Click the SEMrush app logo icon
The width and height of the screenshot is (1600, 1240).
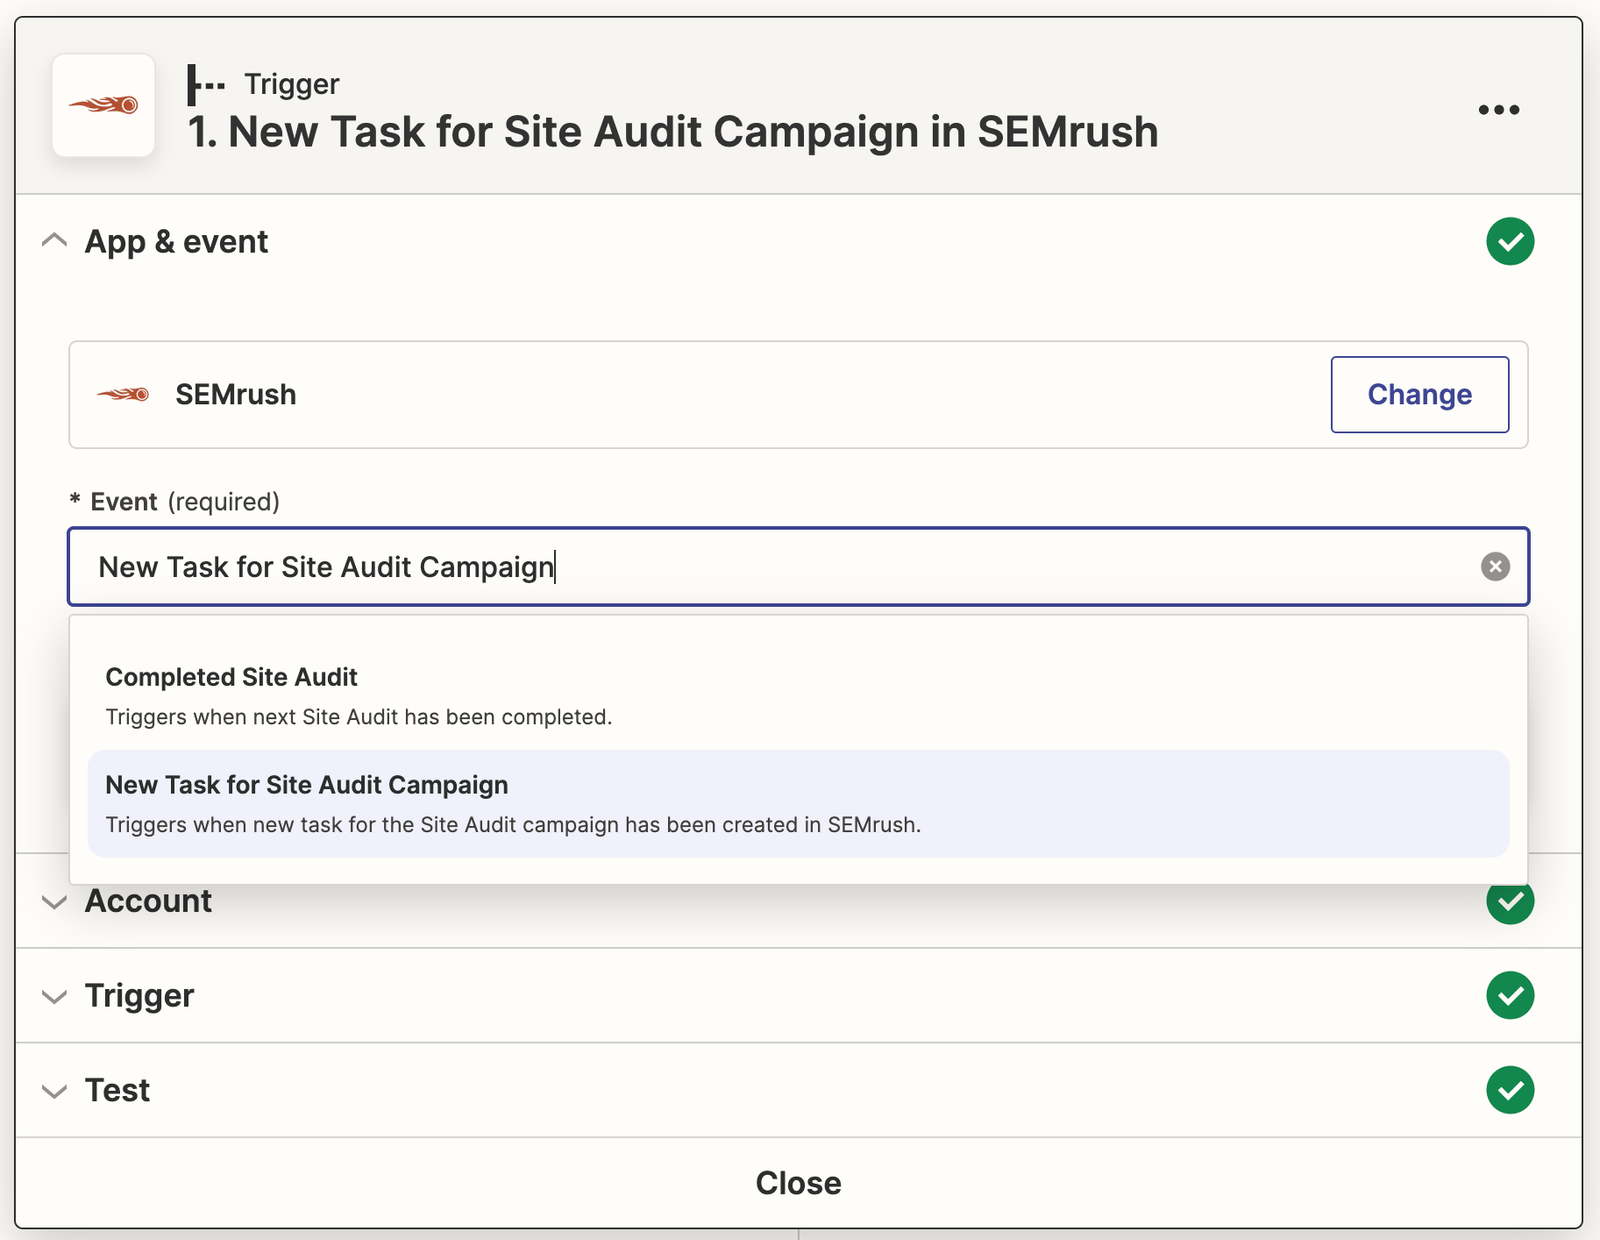click(103, 106)
